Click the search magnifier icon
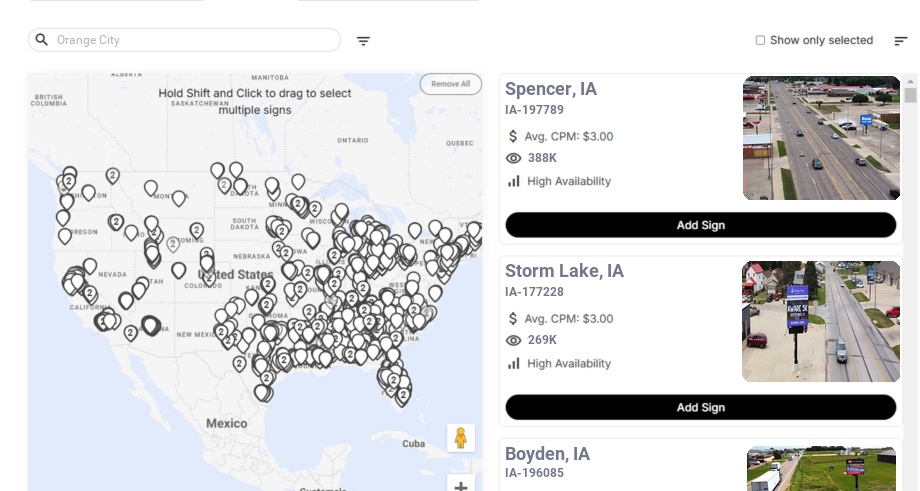The height and width of the screenshot is (491, 920). pos(42,40)
